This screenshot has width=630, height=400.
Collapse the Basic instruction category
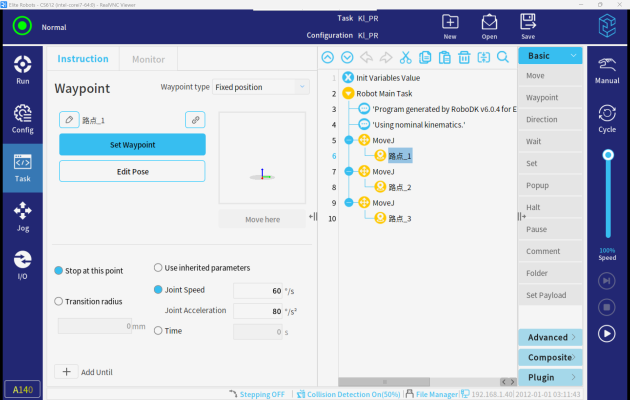tap(550, 56)
